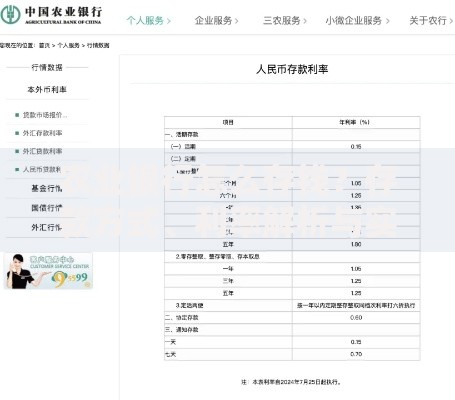Image resolution: width=455 pixels, height=400 pixels.
Task: Select 基金行情 in the sidebar
Action: 47,188
